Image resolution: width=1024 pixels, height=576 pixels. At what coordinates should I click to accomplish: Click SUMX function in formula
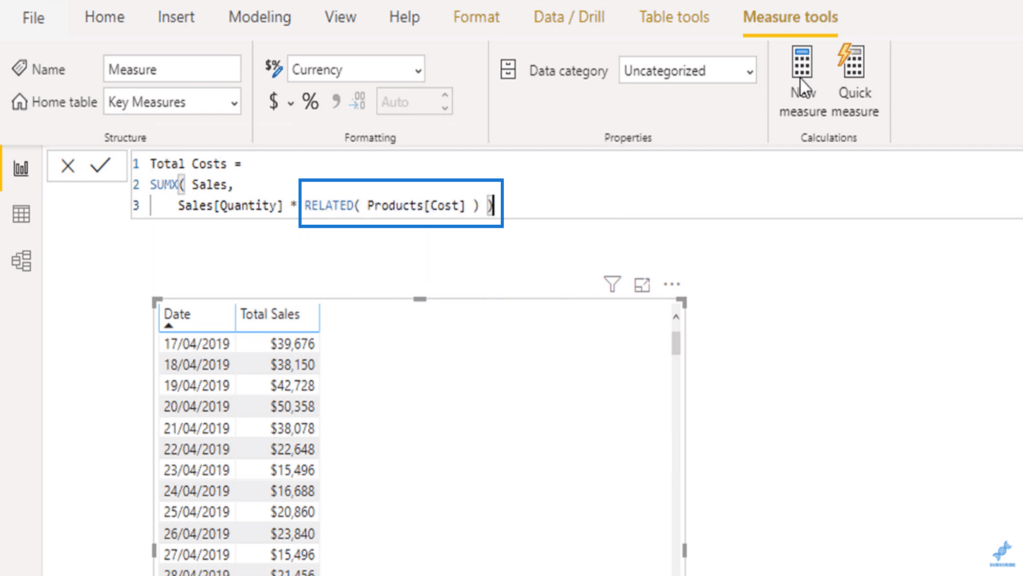click(164, 185)
